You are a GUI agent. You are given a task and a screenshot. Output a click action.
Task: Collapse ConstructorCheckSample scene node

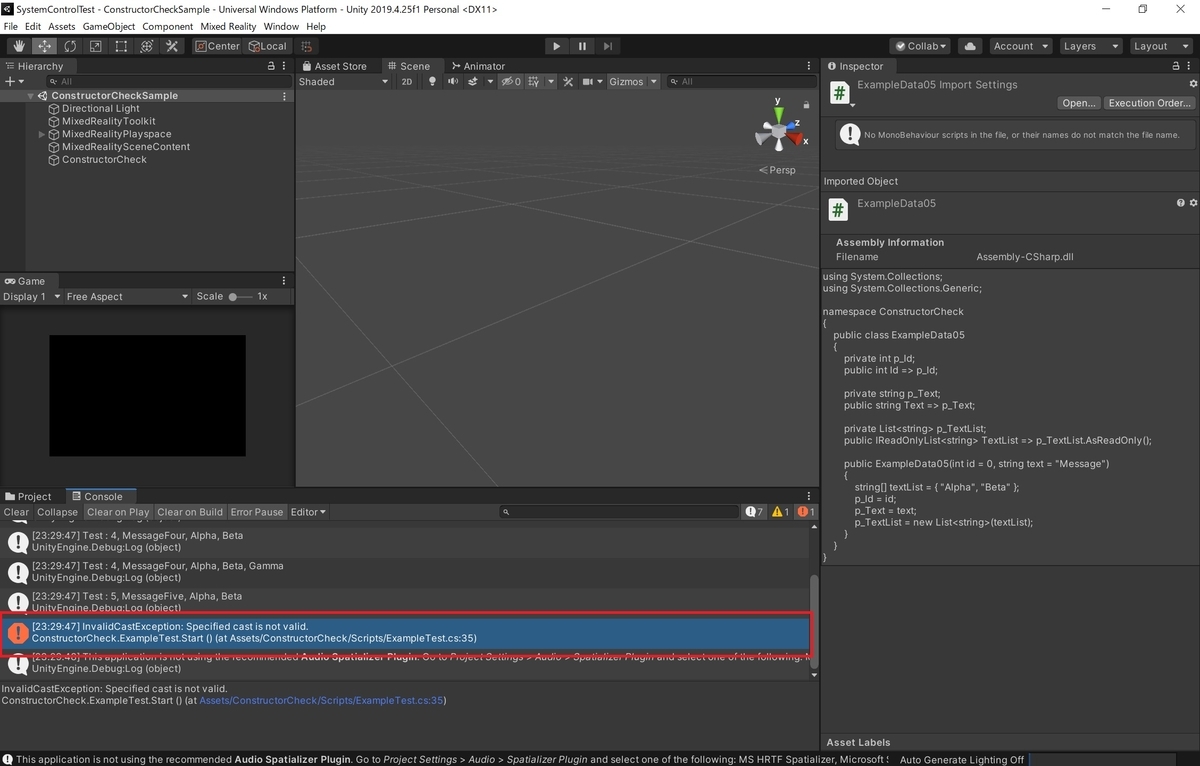tap(30, 96)
